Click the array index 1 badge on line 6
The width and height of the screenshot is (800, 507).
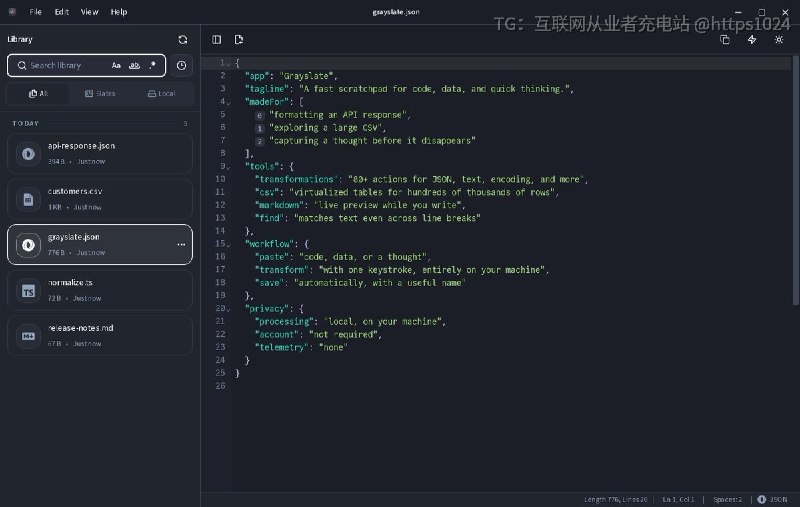tap(259, 129)
